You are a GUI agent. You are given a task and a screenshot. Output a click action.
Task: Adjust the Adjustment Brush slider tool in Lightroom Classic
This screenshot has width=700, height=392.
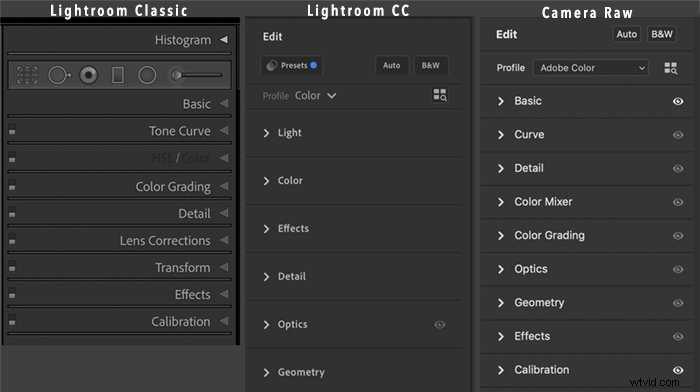coord(196,75)
